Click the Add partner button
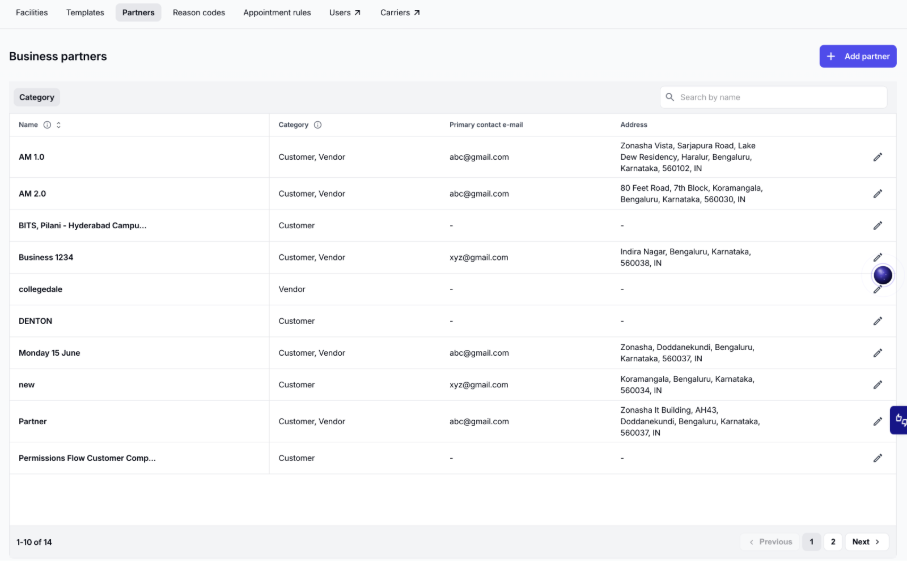Image resolution: width=907 pixels, height=561 pixels. coord(858,56)
